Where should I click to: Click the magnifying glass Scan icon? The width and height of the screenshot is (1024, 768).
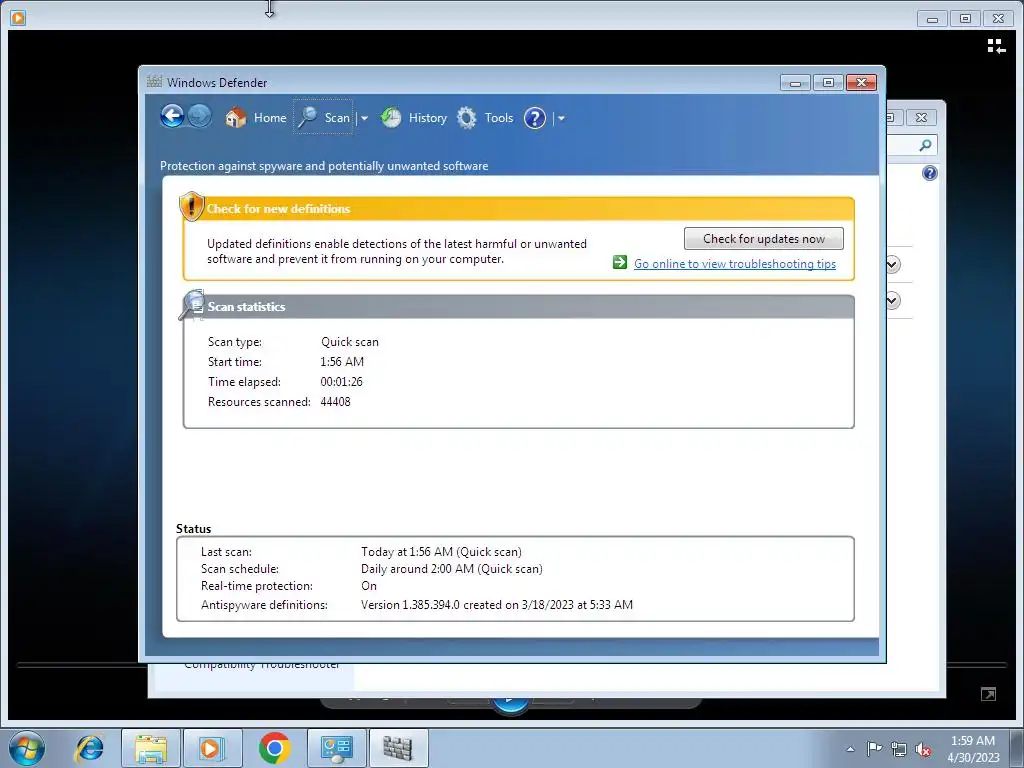point(307,118)
